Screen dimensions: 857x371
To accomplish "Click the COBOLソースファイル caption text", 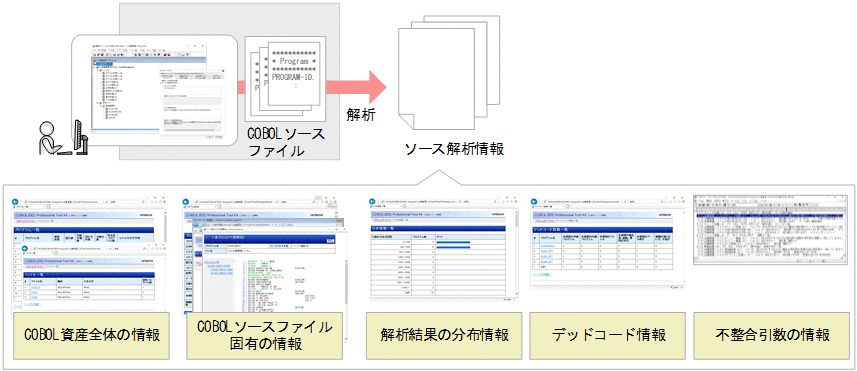I will (x=285, y=143).
